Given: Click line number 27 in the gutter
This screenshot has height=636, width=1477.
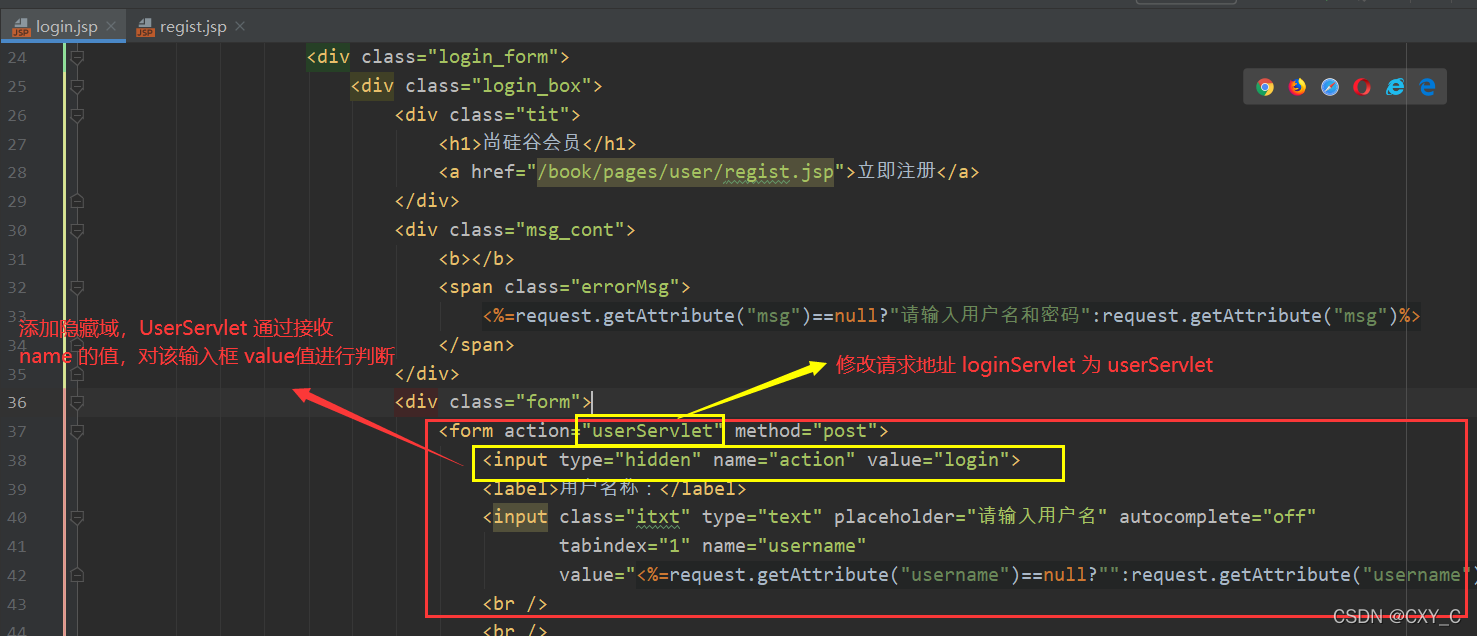Looking at the screenshot, I should pyautogui.click(x=17, y=143).
